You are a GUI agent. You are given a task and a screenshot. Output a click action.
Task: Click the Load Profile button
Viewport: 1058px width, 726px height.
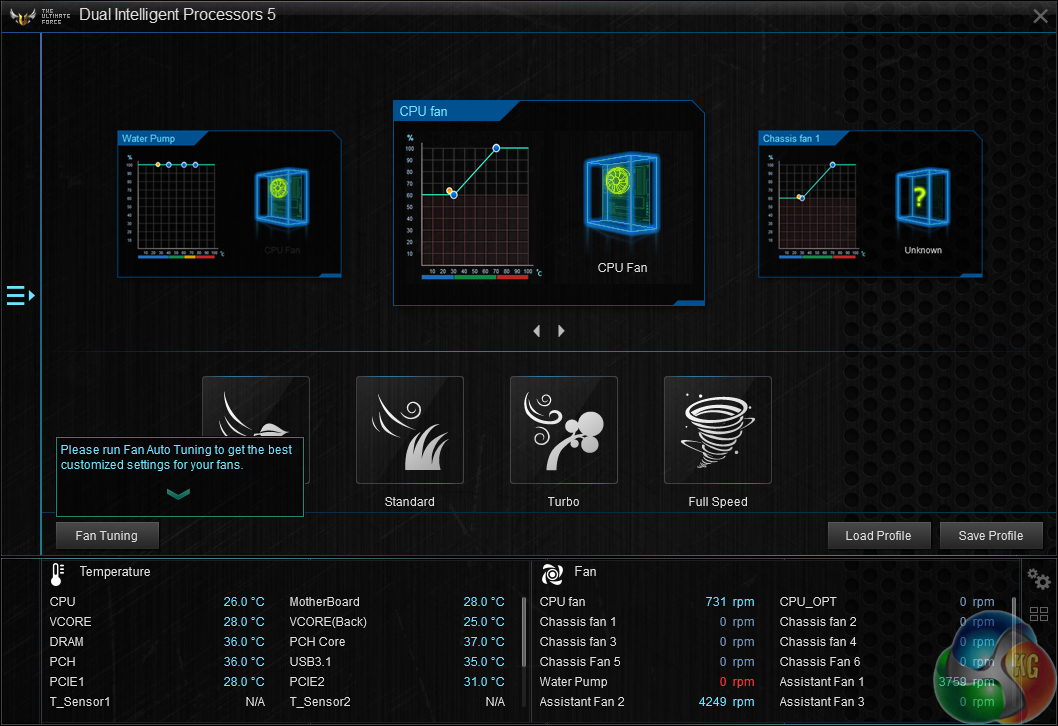click(879, 536)
